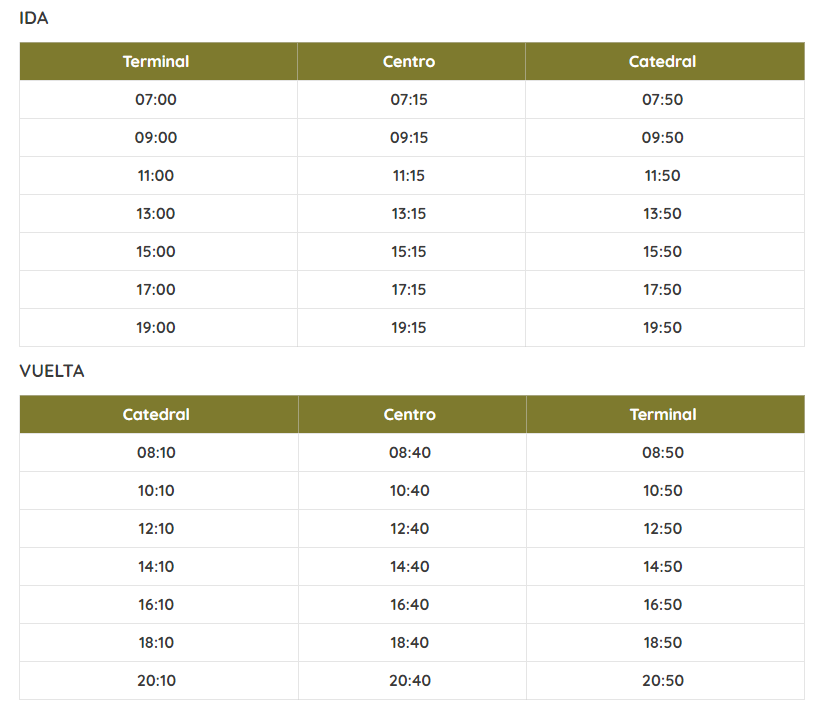The width and height of the screenshot is (821, 720).
Task: Select the 16:40 Centro return cell
Action: [410, 604]
